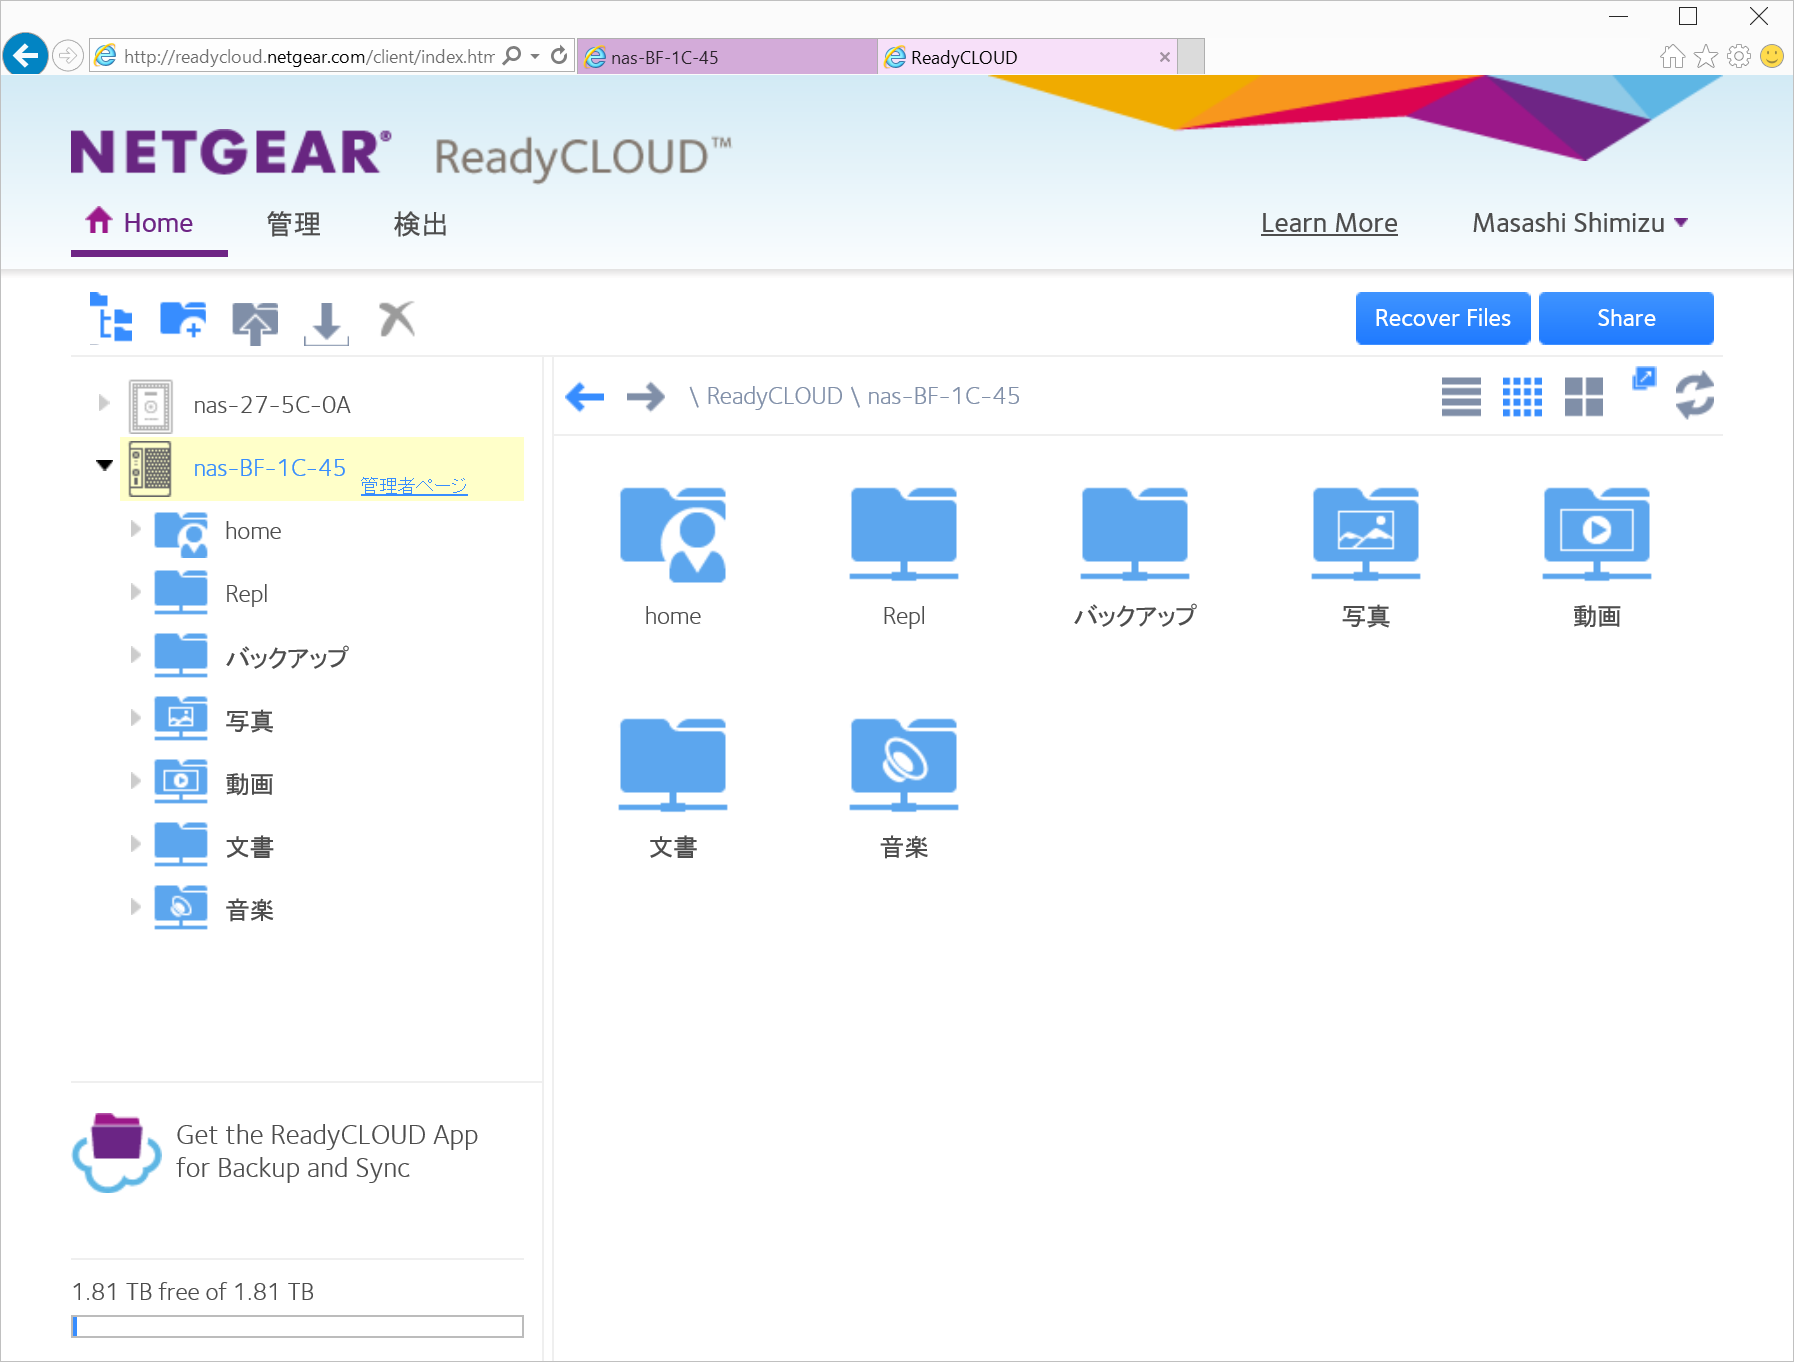Switch to list view layout
The width and height of the screenshot is (1794, 1362).
pos(1461,397)
